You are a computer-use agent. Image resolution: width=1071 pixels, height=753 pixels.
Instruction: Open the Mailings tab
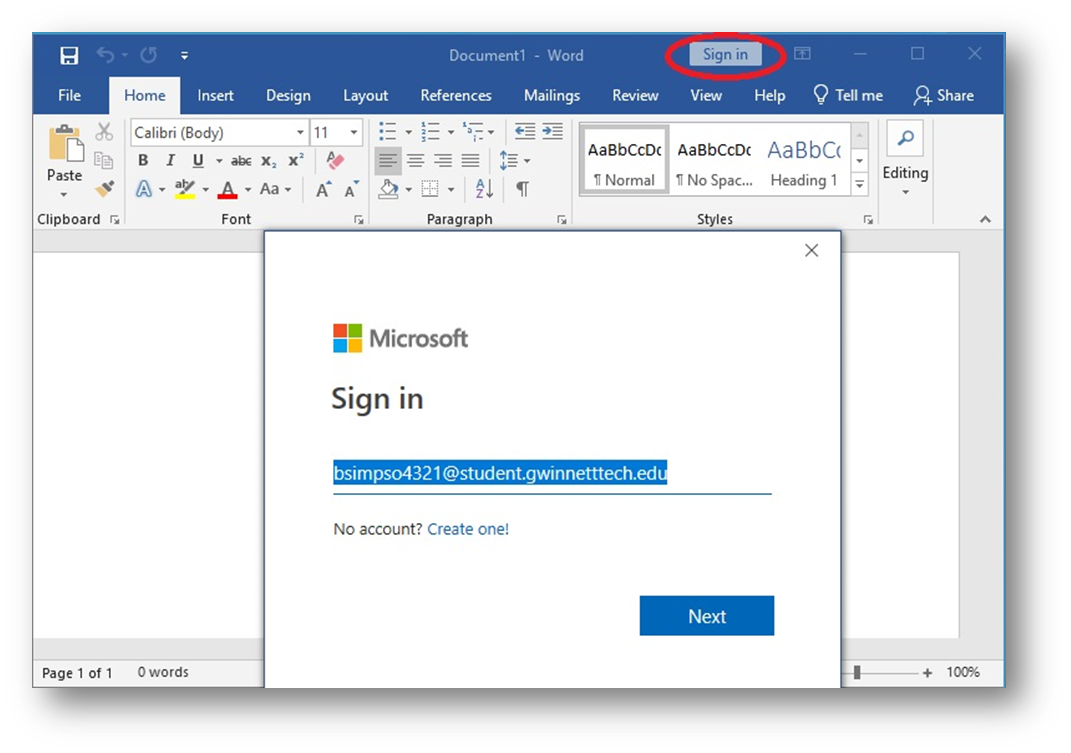[x=551, y=96]
